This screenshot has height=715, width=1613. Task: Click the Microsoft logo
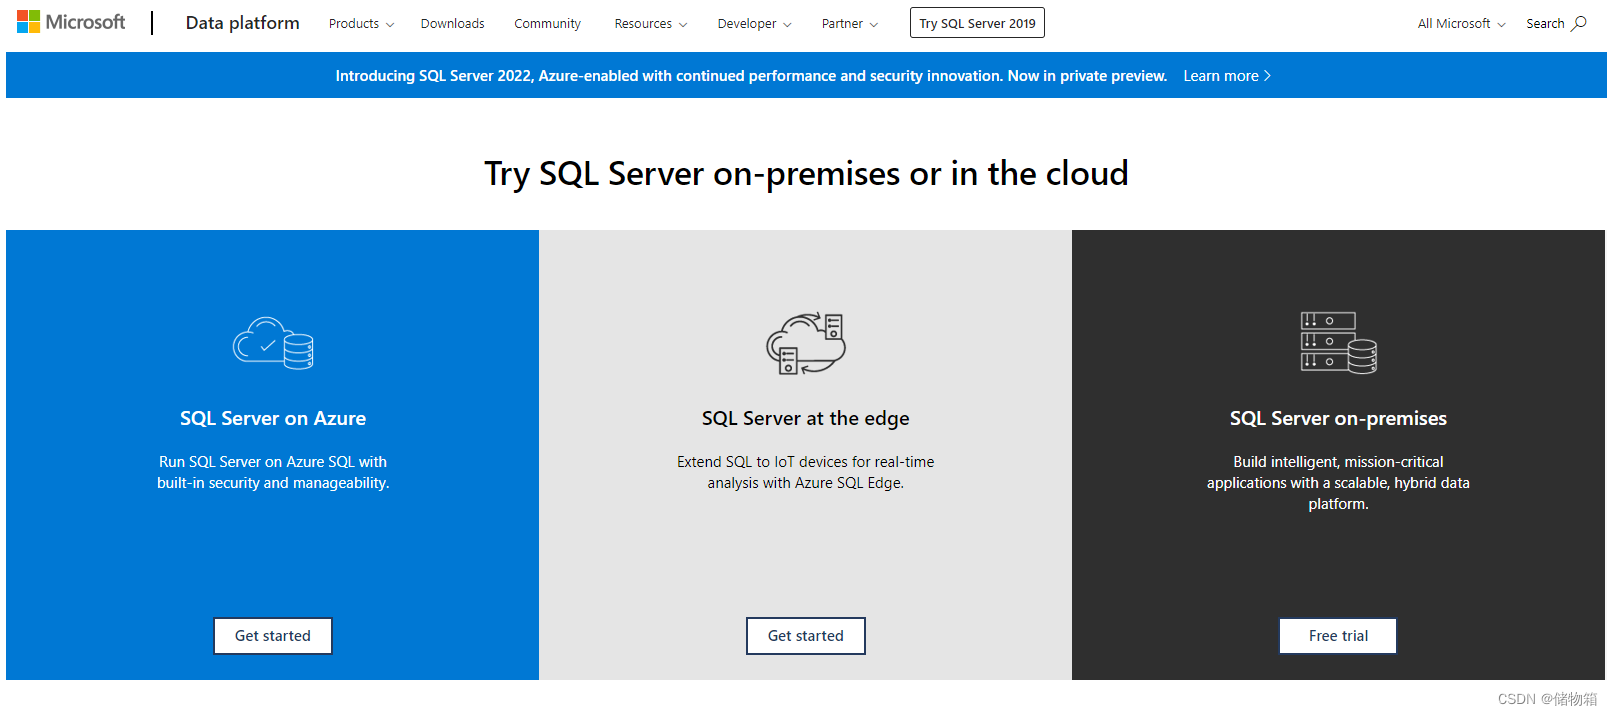coord(71,22)
